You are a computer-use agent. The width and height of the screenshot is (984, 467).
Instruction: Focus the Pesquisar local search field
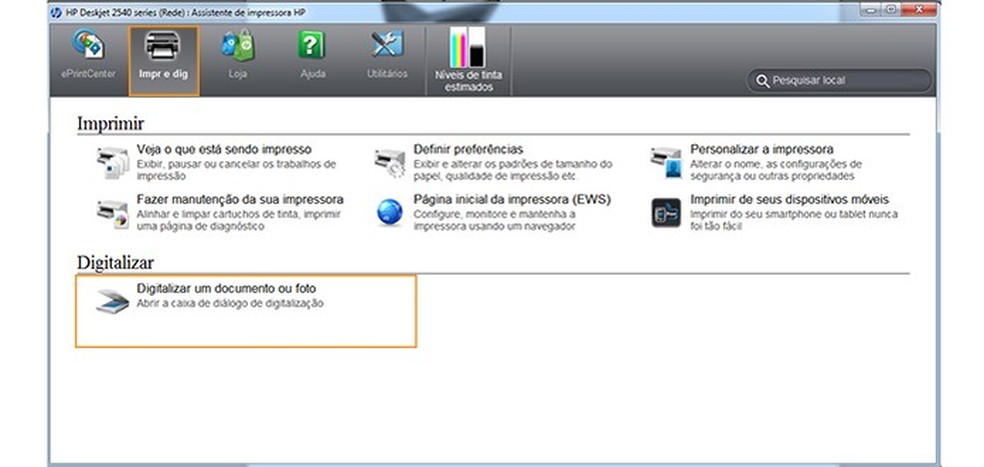click(839, 81)
